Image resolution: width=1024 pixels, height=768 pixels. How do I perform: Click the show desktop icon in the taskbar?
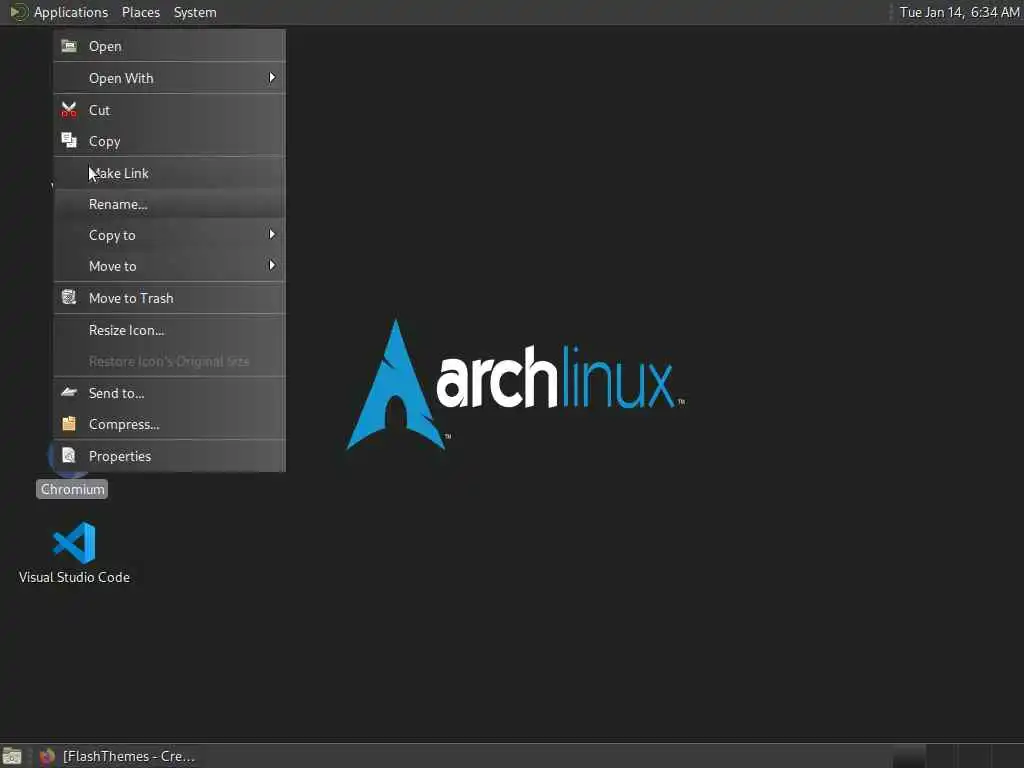[12, 756]
